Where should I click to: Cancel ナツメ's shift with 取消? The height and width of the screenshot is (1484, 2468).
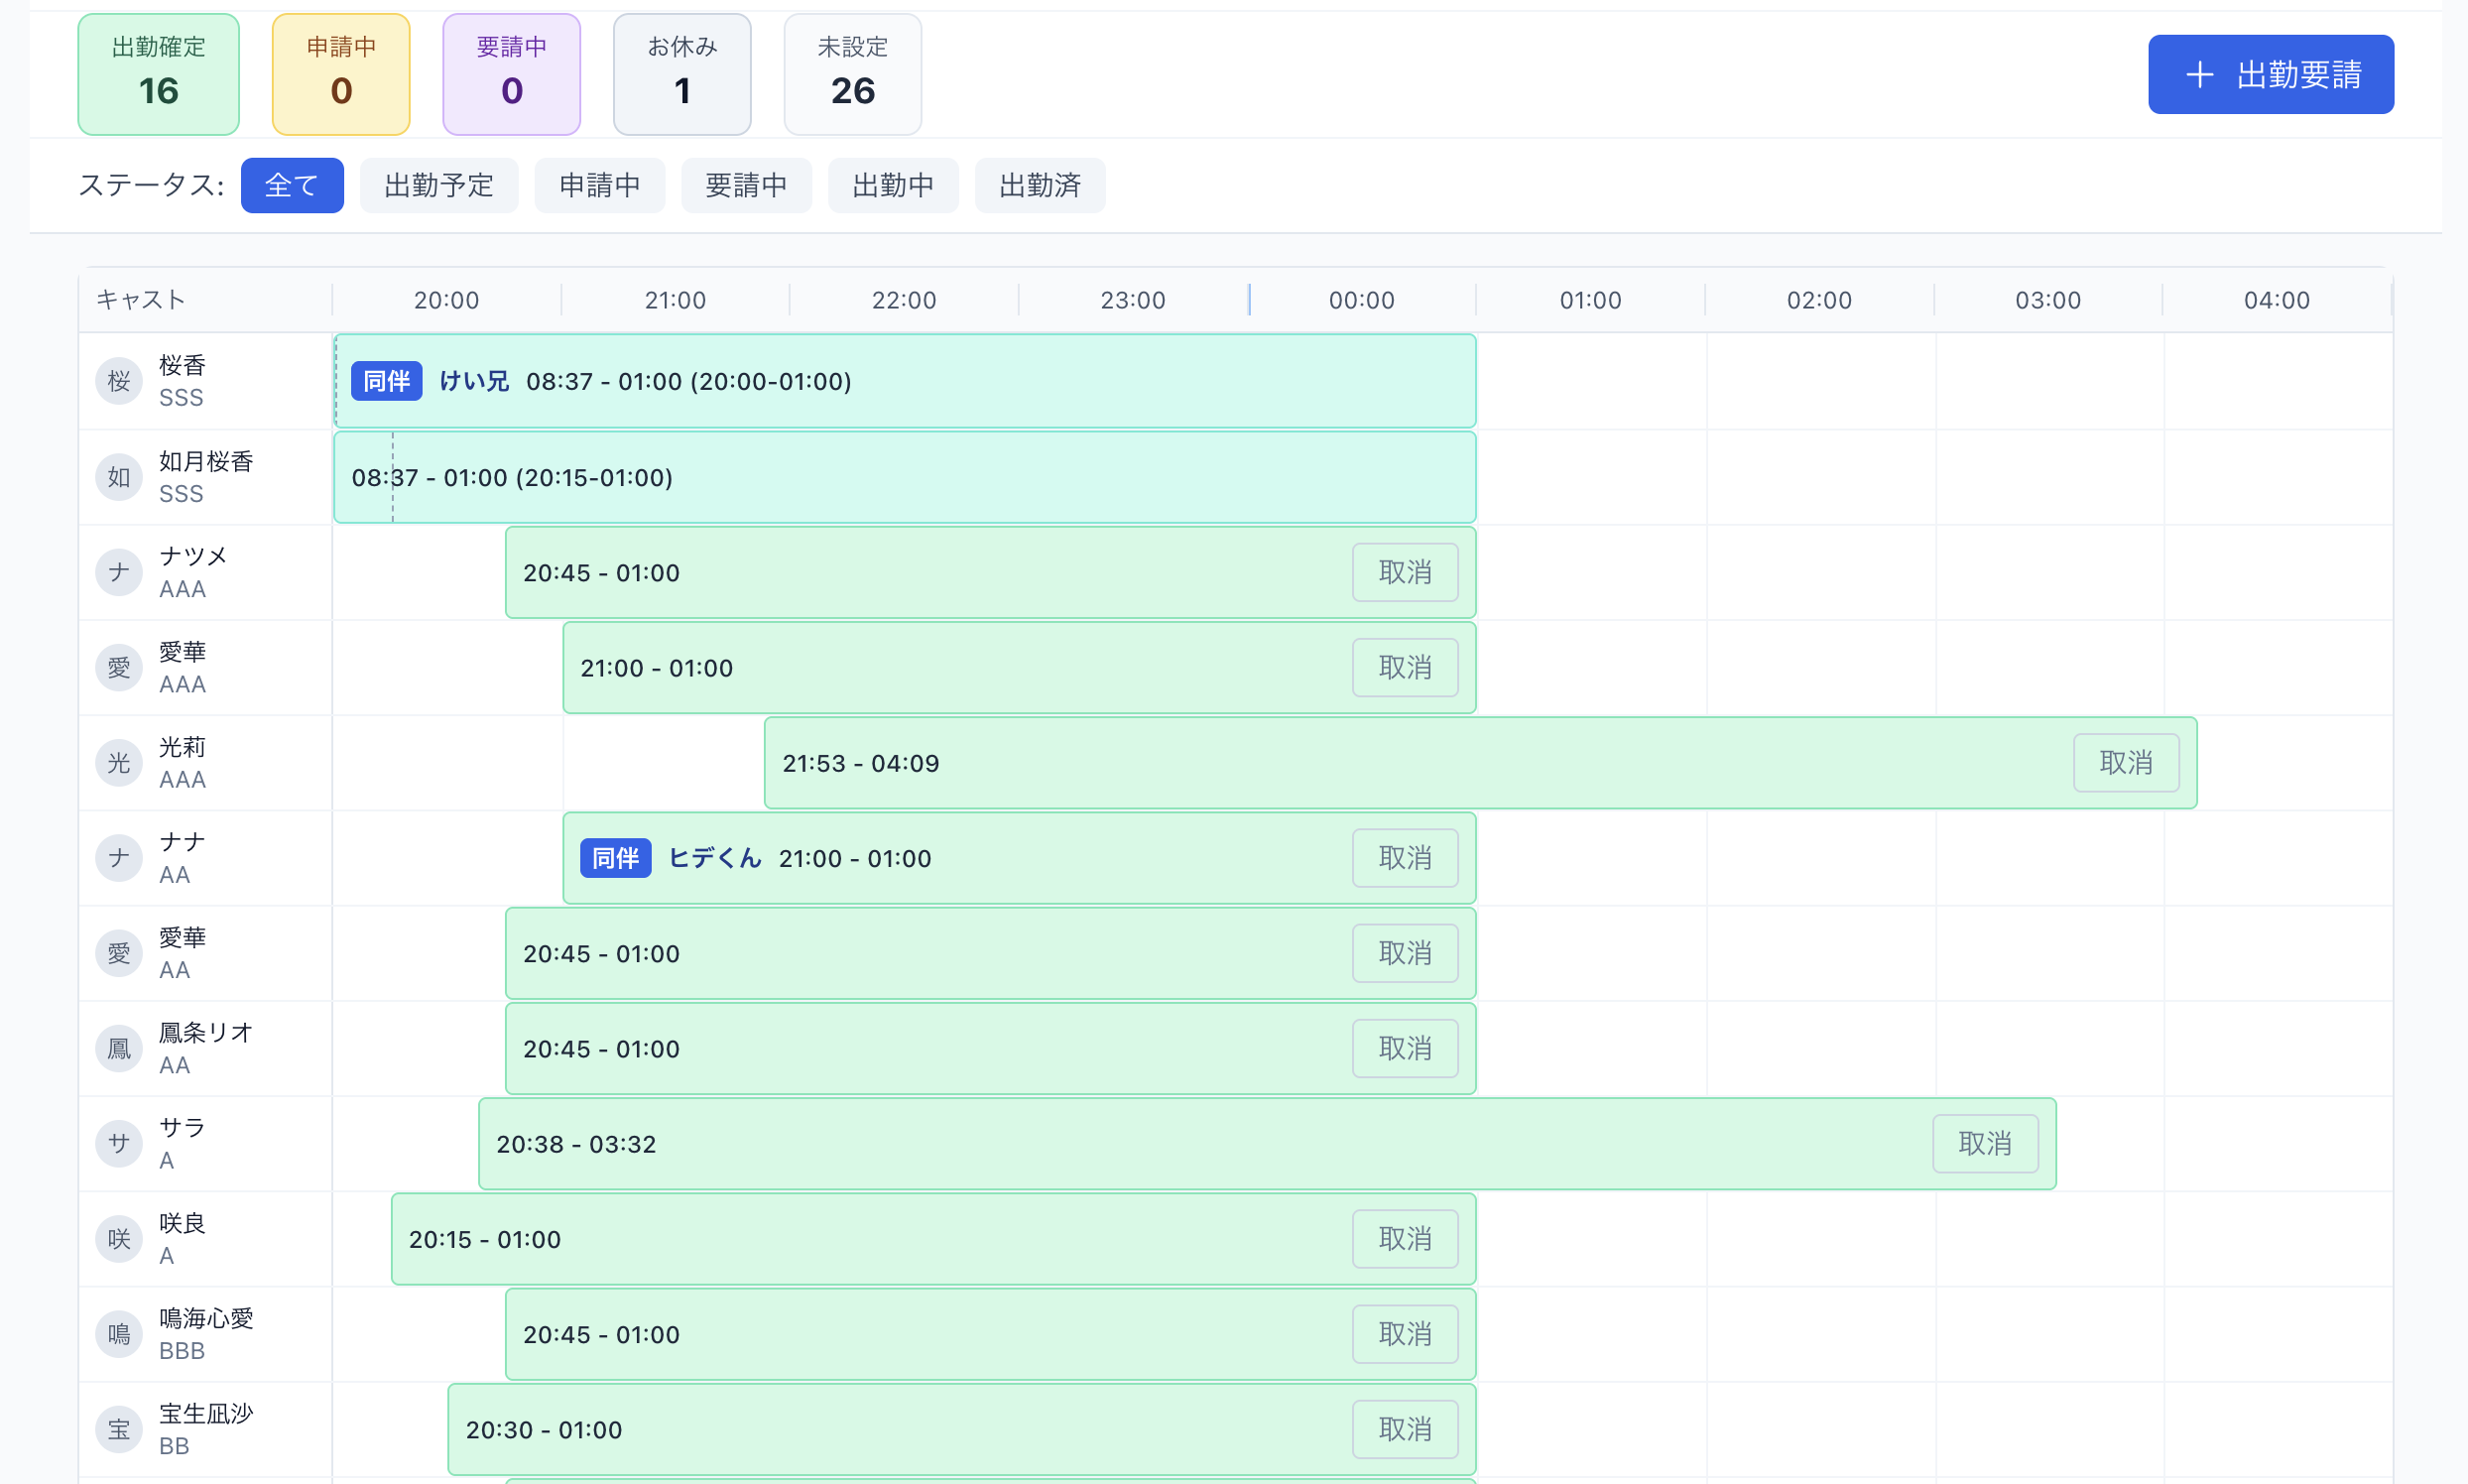coord(1405,572)
